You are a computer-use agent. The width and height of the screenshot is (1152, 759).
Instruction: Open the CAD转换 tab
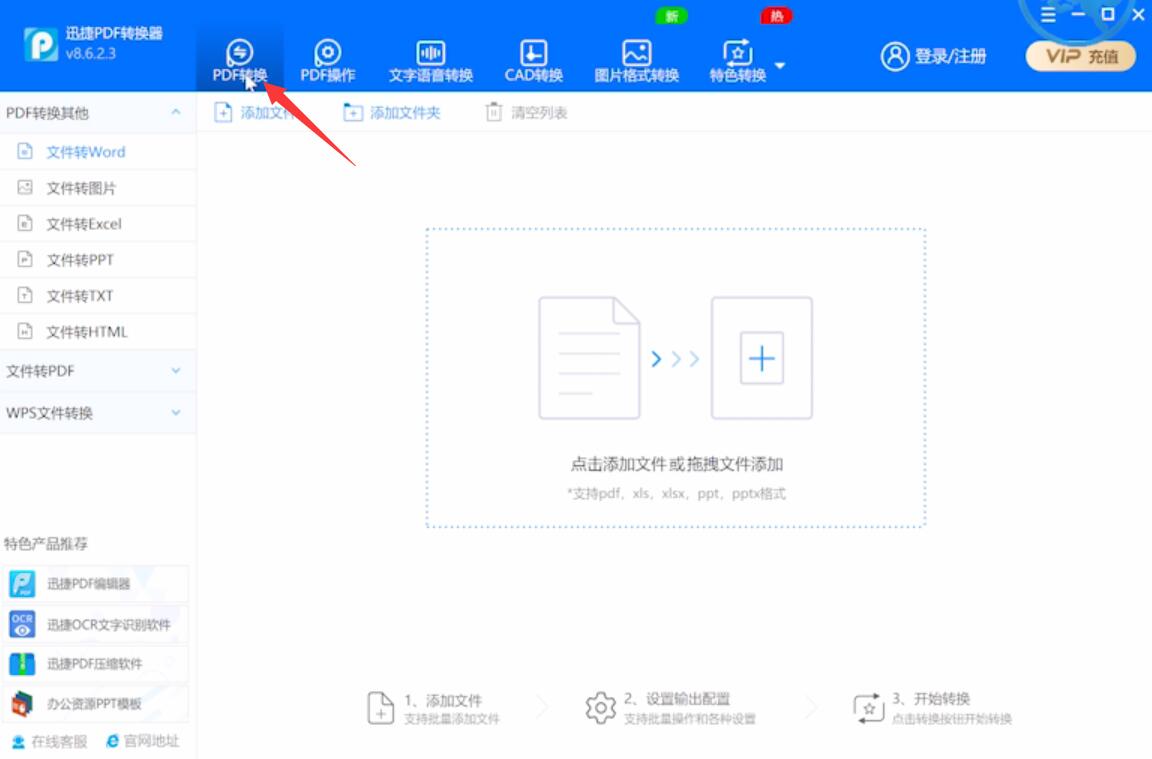pyautogui.click(x=533, y=60)
